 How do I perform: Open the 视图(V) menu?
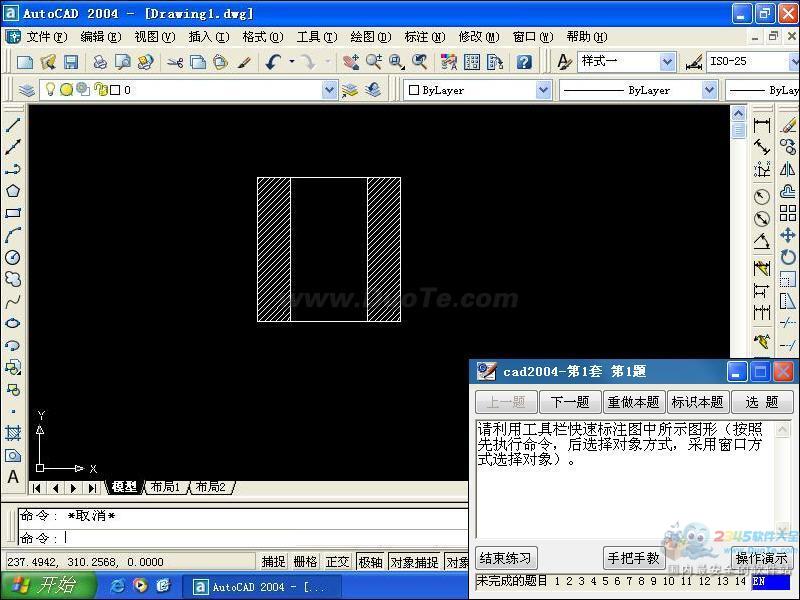point(155,37)
